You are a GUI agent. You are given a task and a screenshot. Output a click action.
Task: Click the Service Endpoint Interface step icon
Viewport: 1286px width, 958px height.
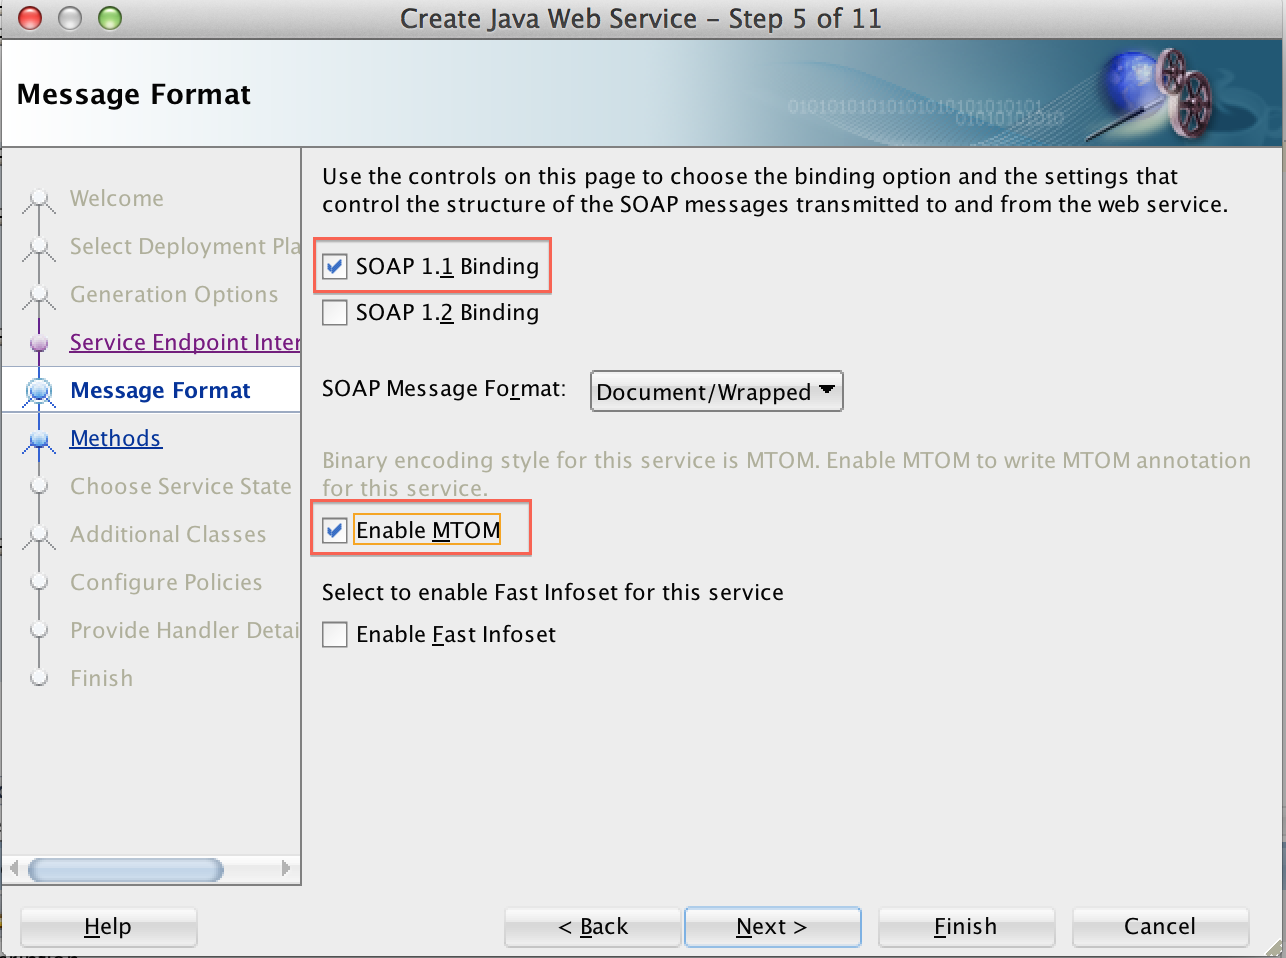click(x=38, y=342)
